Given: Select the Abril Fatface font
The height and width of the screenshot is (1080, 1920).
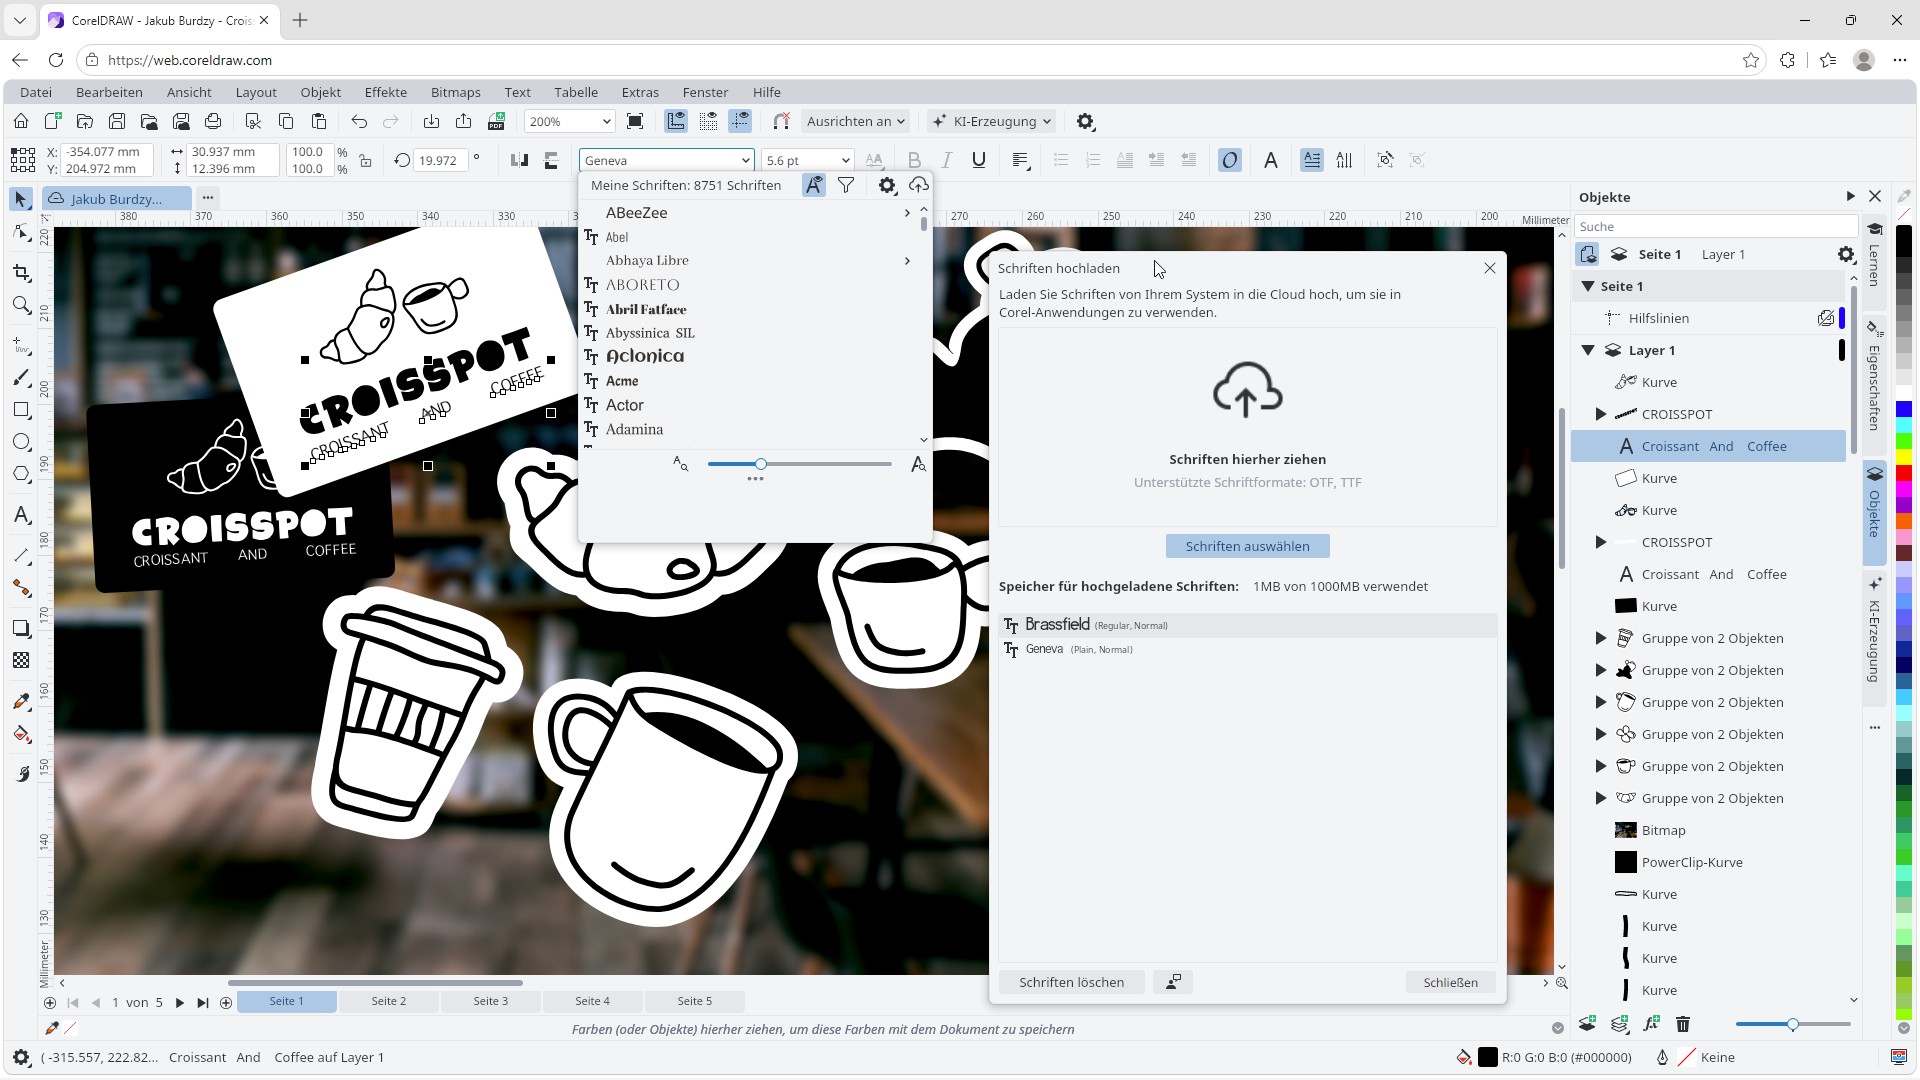Looking at the screenshot, I should click(x=646, y=309).
